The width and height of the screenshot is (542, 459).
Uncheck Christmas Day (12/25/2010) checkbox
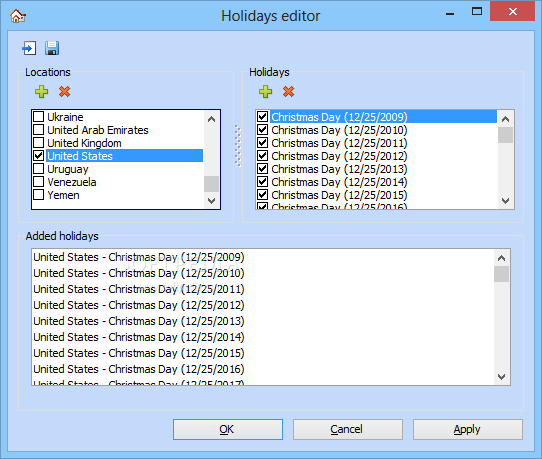(x=262, y=130)
